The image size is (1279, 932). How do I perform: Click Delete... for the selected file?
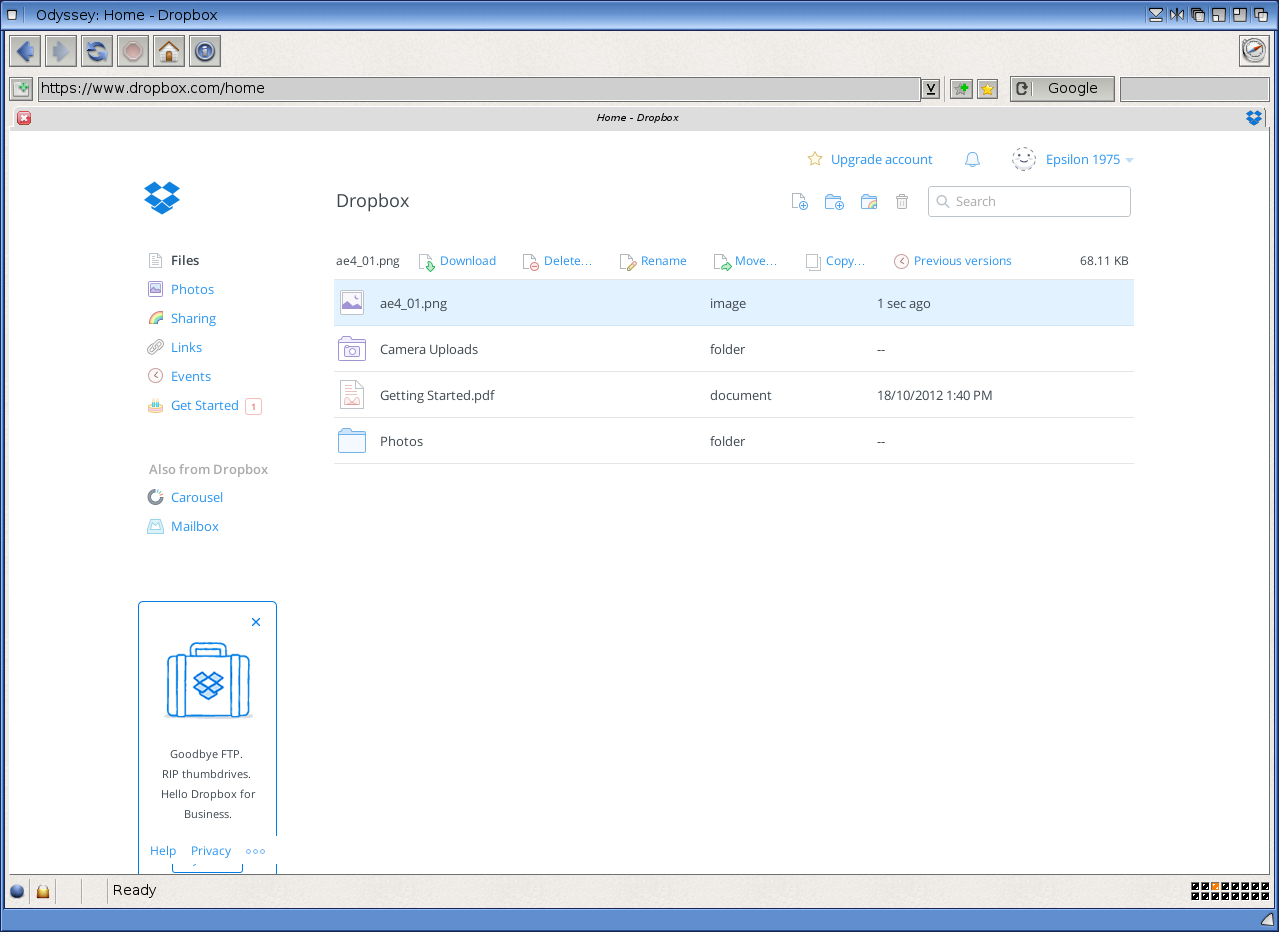coord(558,261)
